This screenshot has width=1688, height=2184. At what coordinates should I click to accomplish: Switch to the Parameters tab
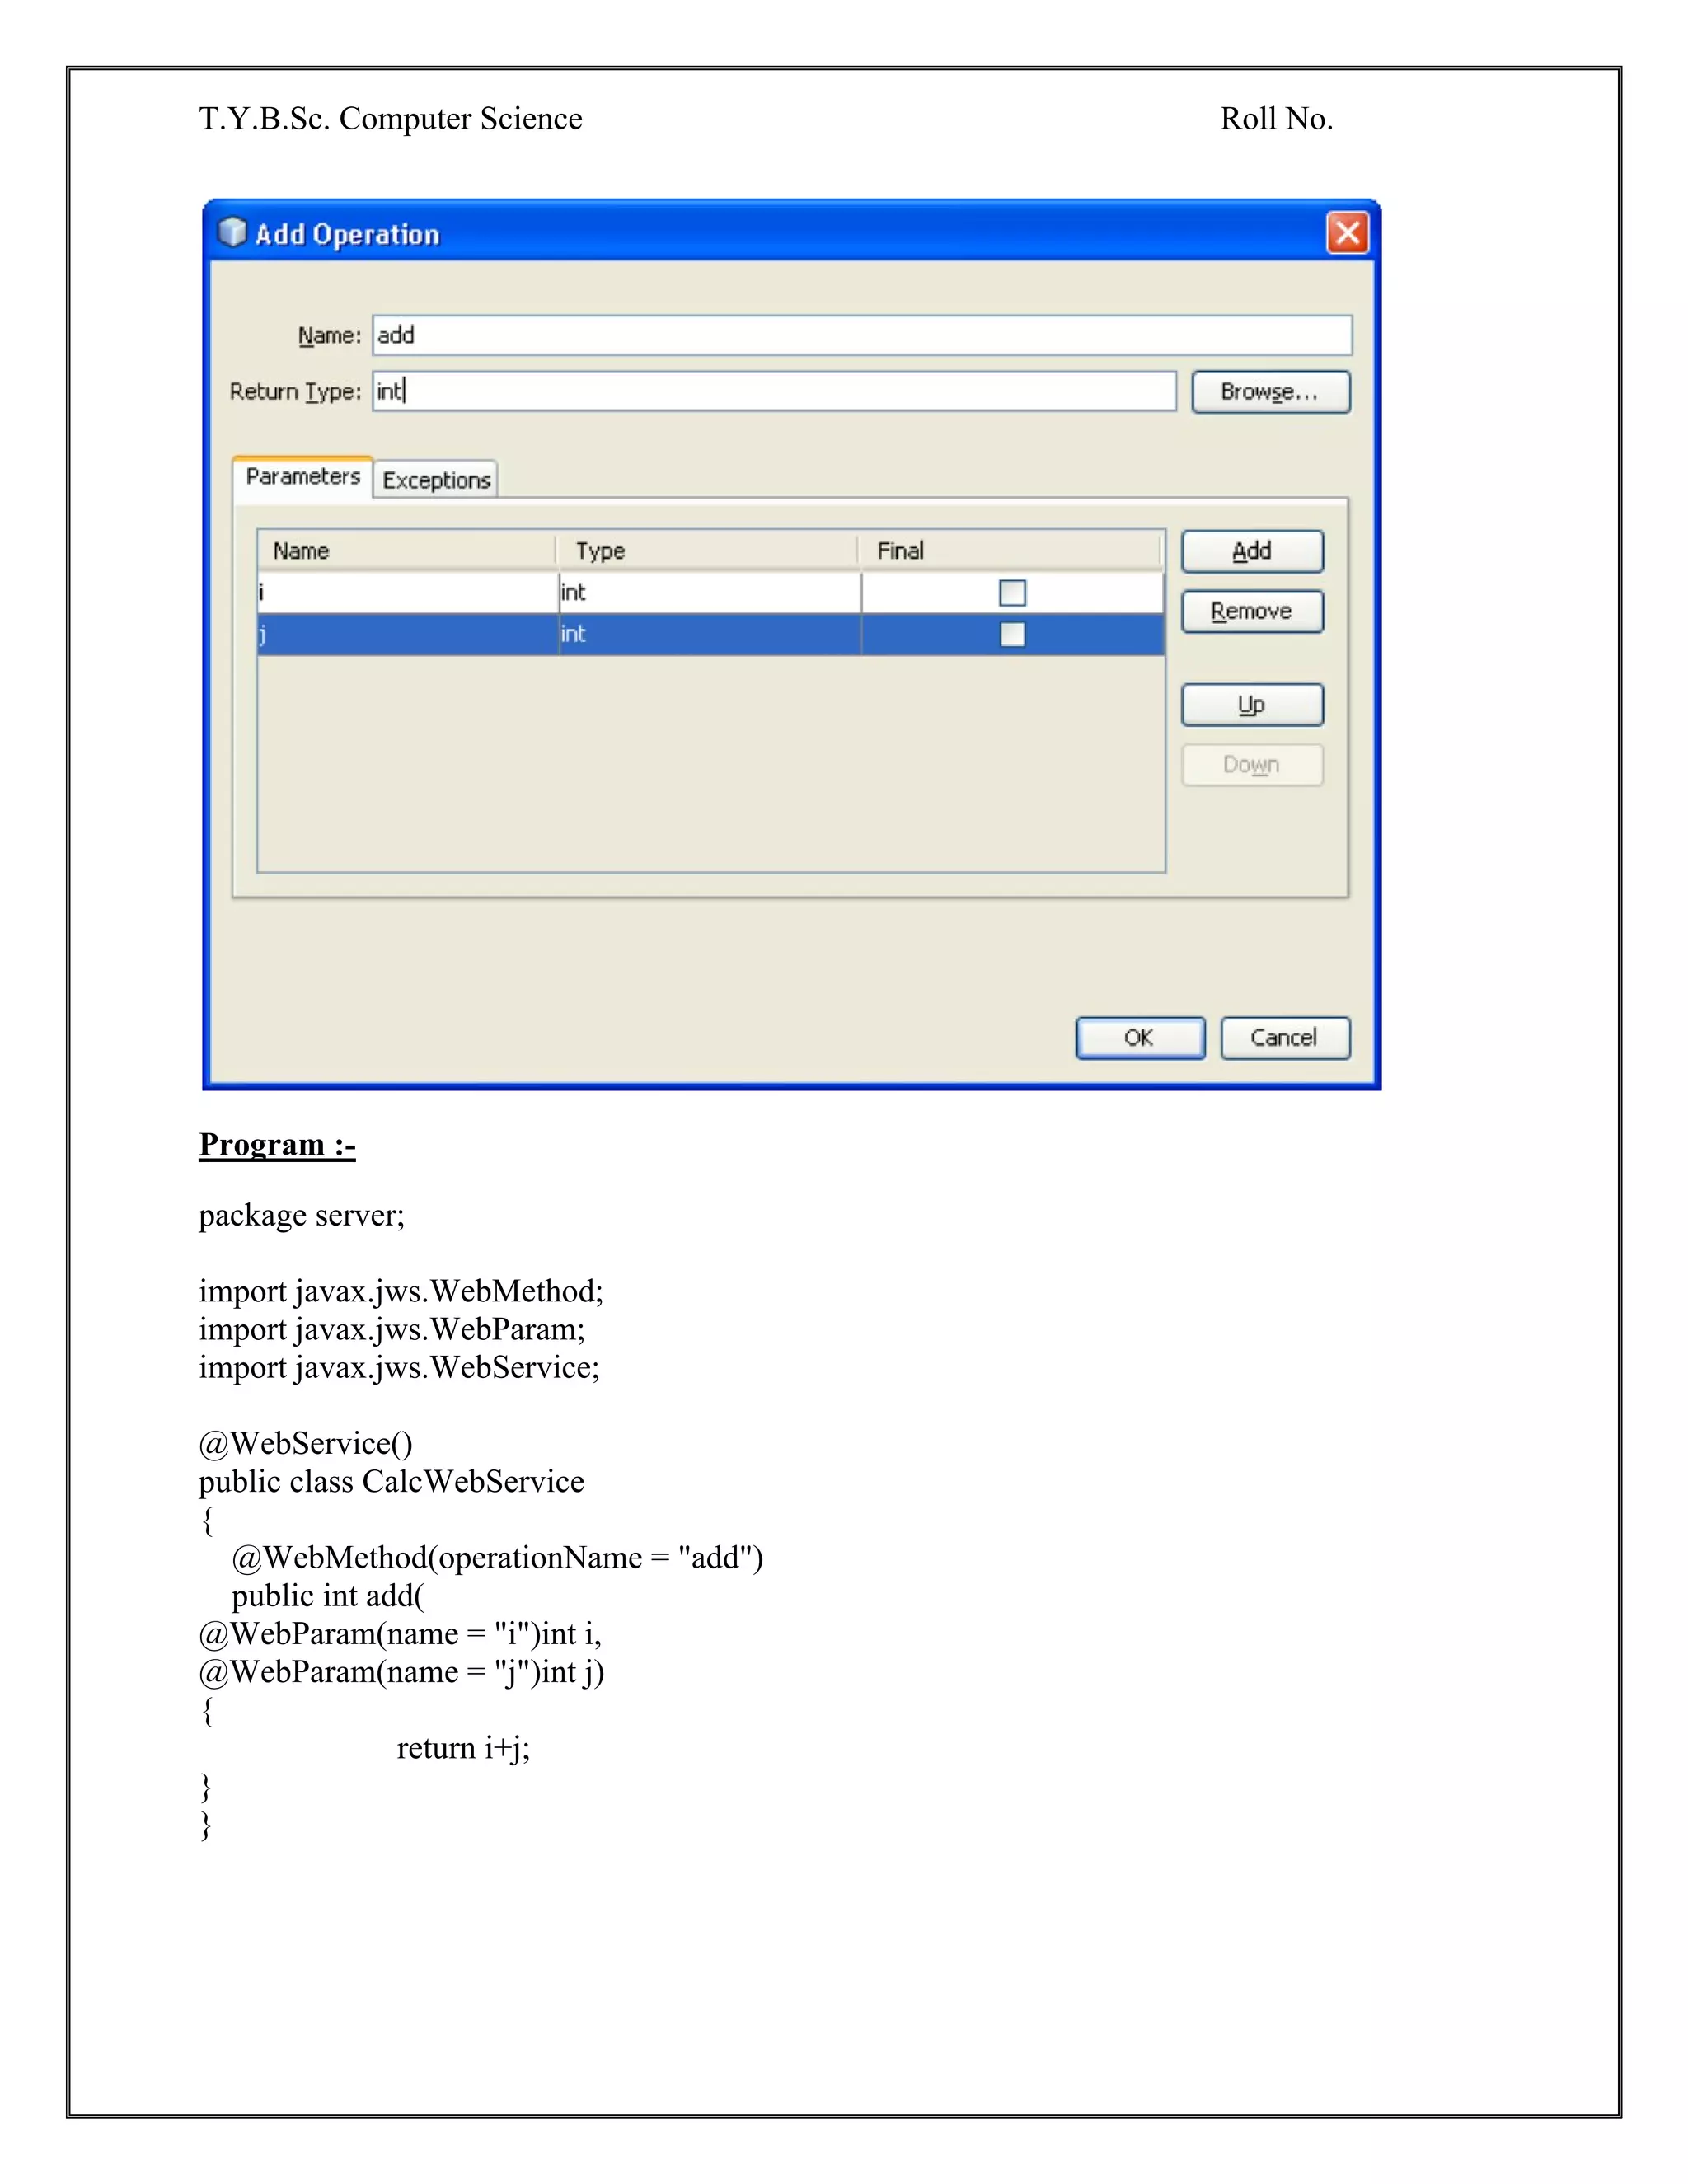(302, 477)
